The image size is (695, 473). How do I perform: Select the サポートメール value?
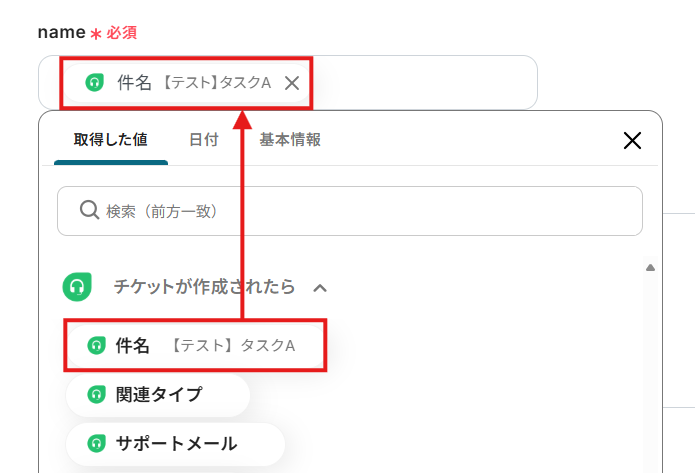[x=176, y=442]
